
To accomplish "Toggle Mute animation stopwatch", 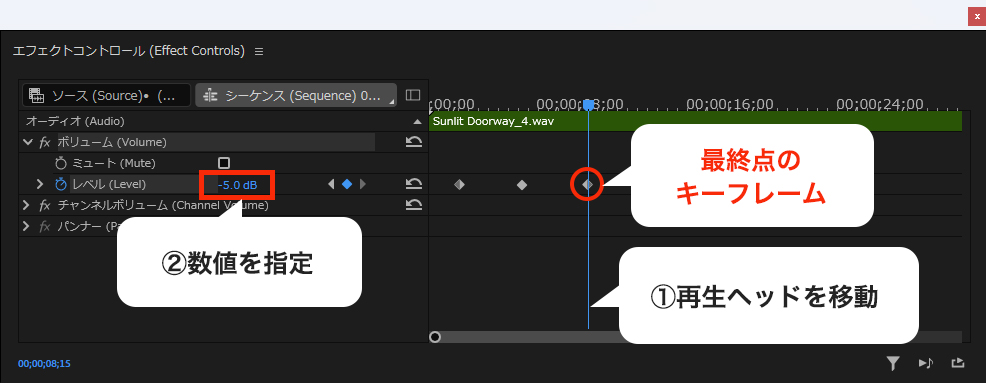I will click(x=61, y=164).
